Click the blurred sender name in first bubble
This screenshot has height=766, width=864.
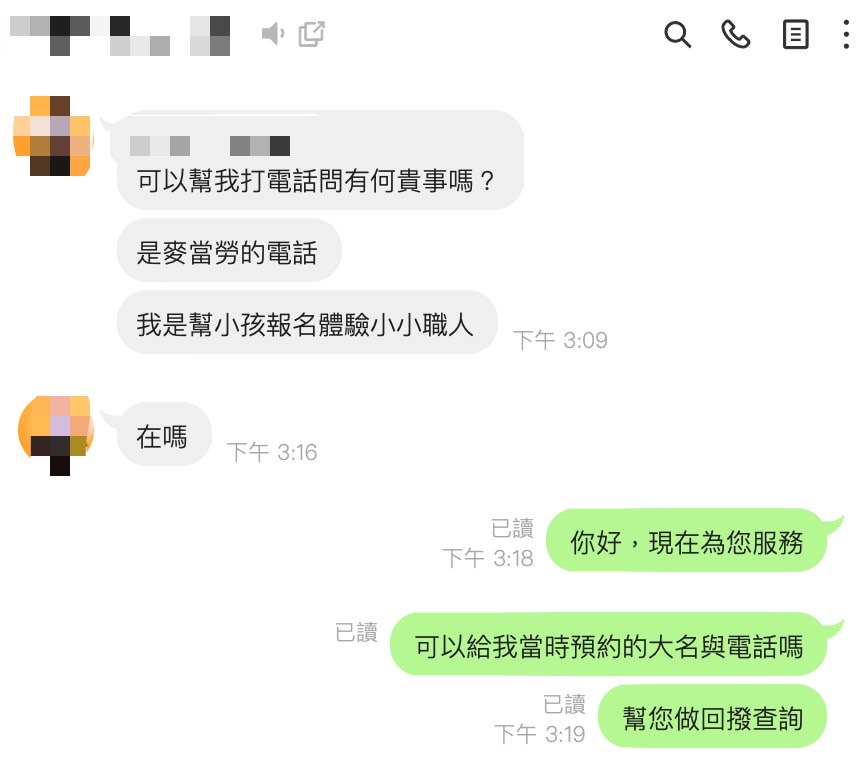pos(210,146)
